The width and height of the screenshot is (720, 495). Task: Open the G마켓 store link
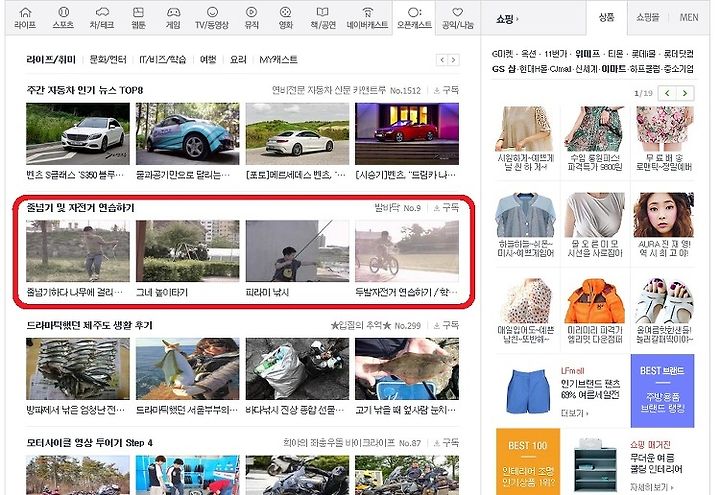click(502, 54)
